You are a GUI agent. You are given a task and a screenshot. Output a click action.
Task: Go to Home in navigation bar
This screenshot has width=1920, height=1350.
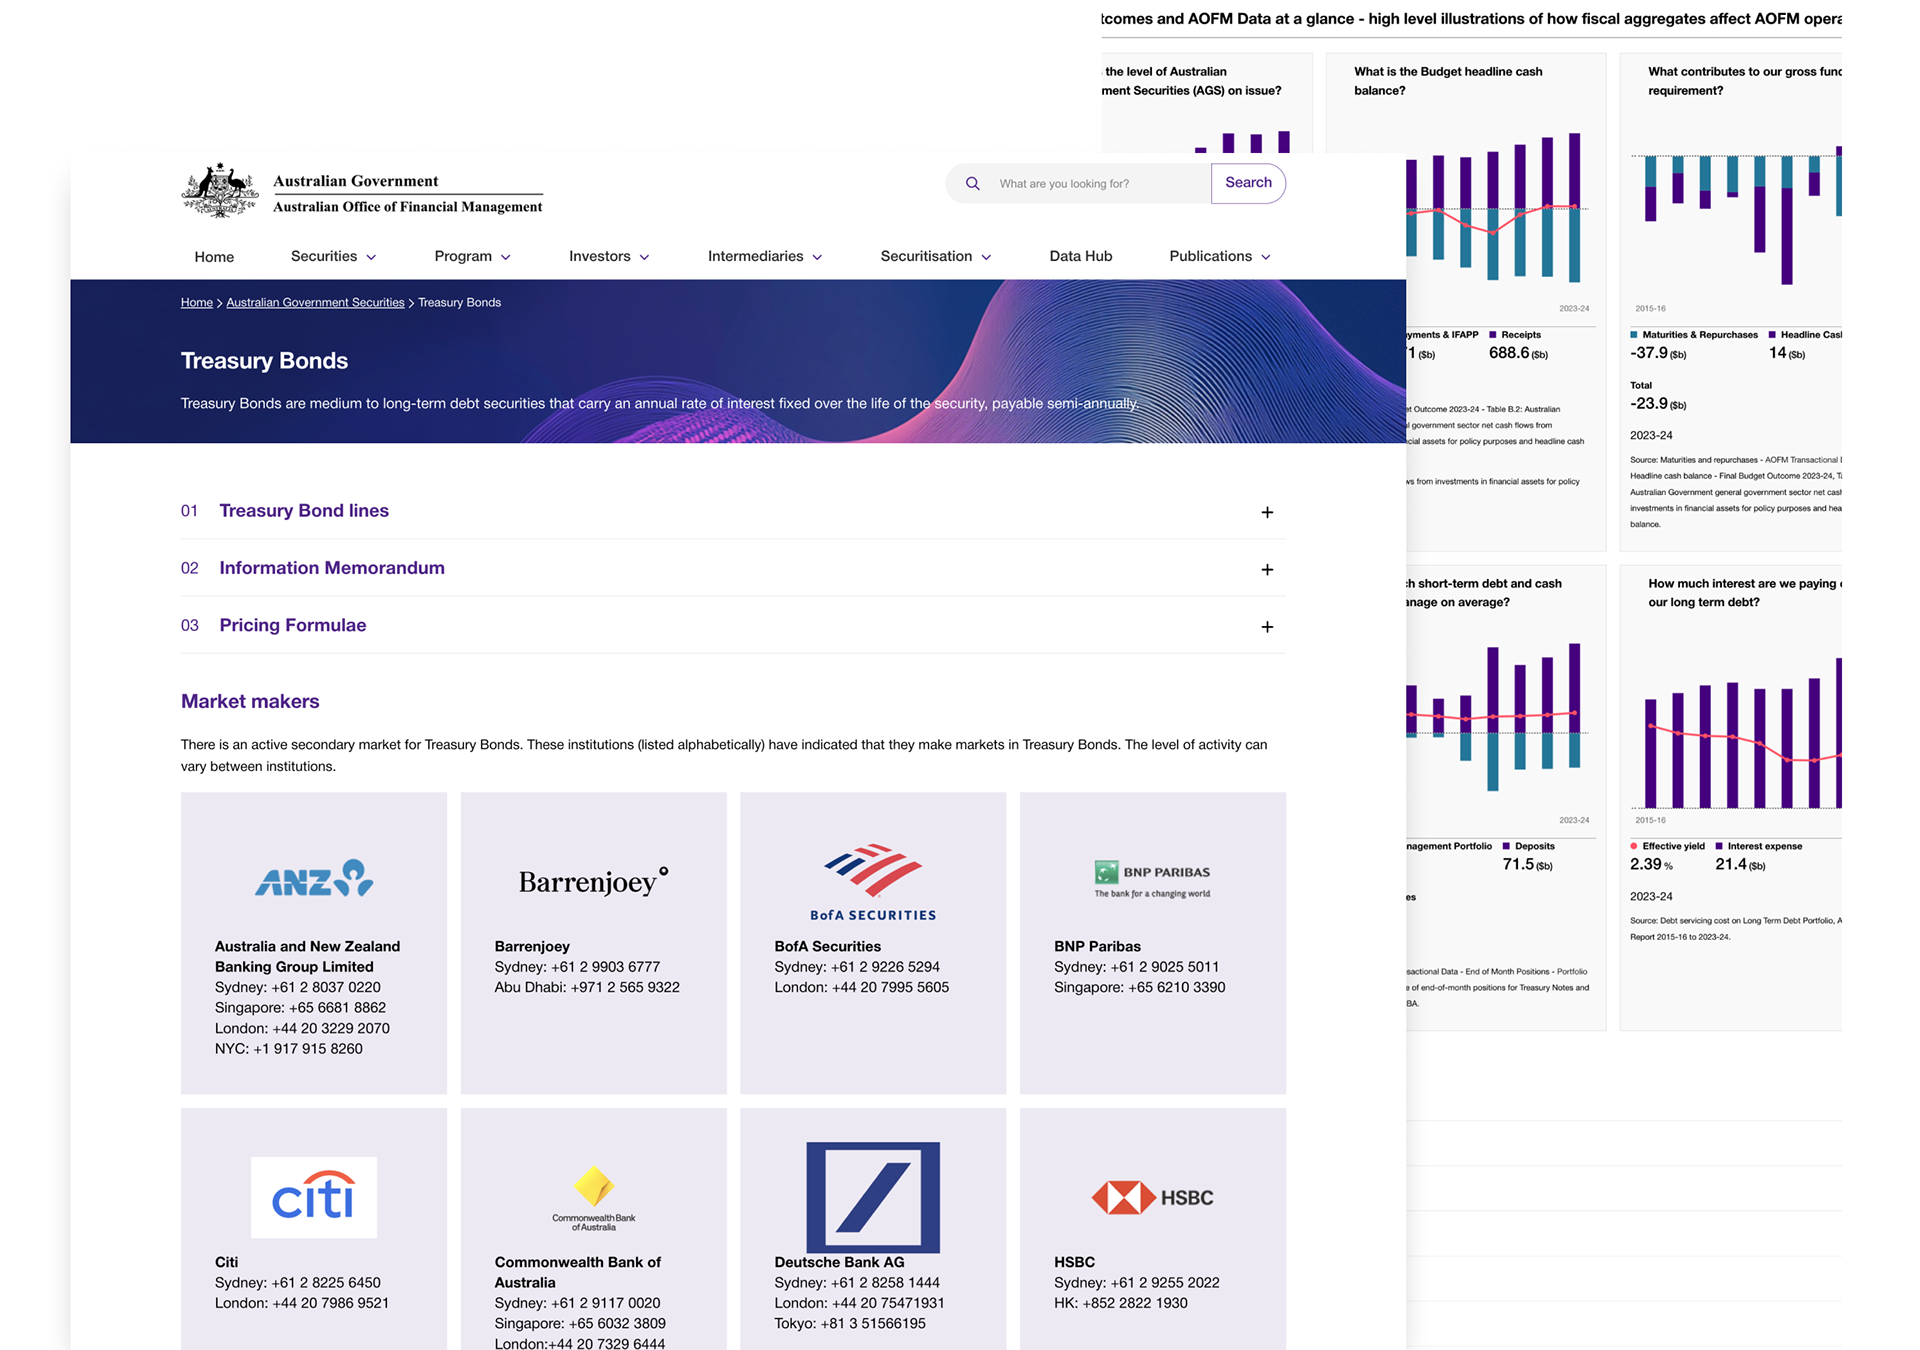(x=214, y=257)
